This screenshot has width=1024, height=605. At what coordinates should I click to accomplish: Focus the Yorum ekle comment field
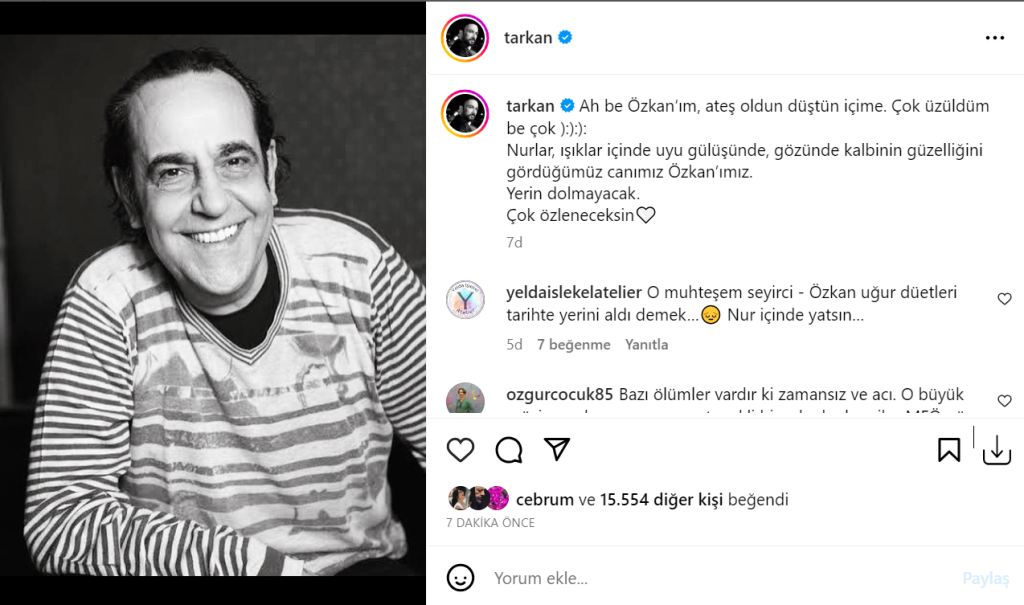click(x=718, y=578)
